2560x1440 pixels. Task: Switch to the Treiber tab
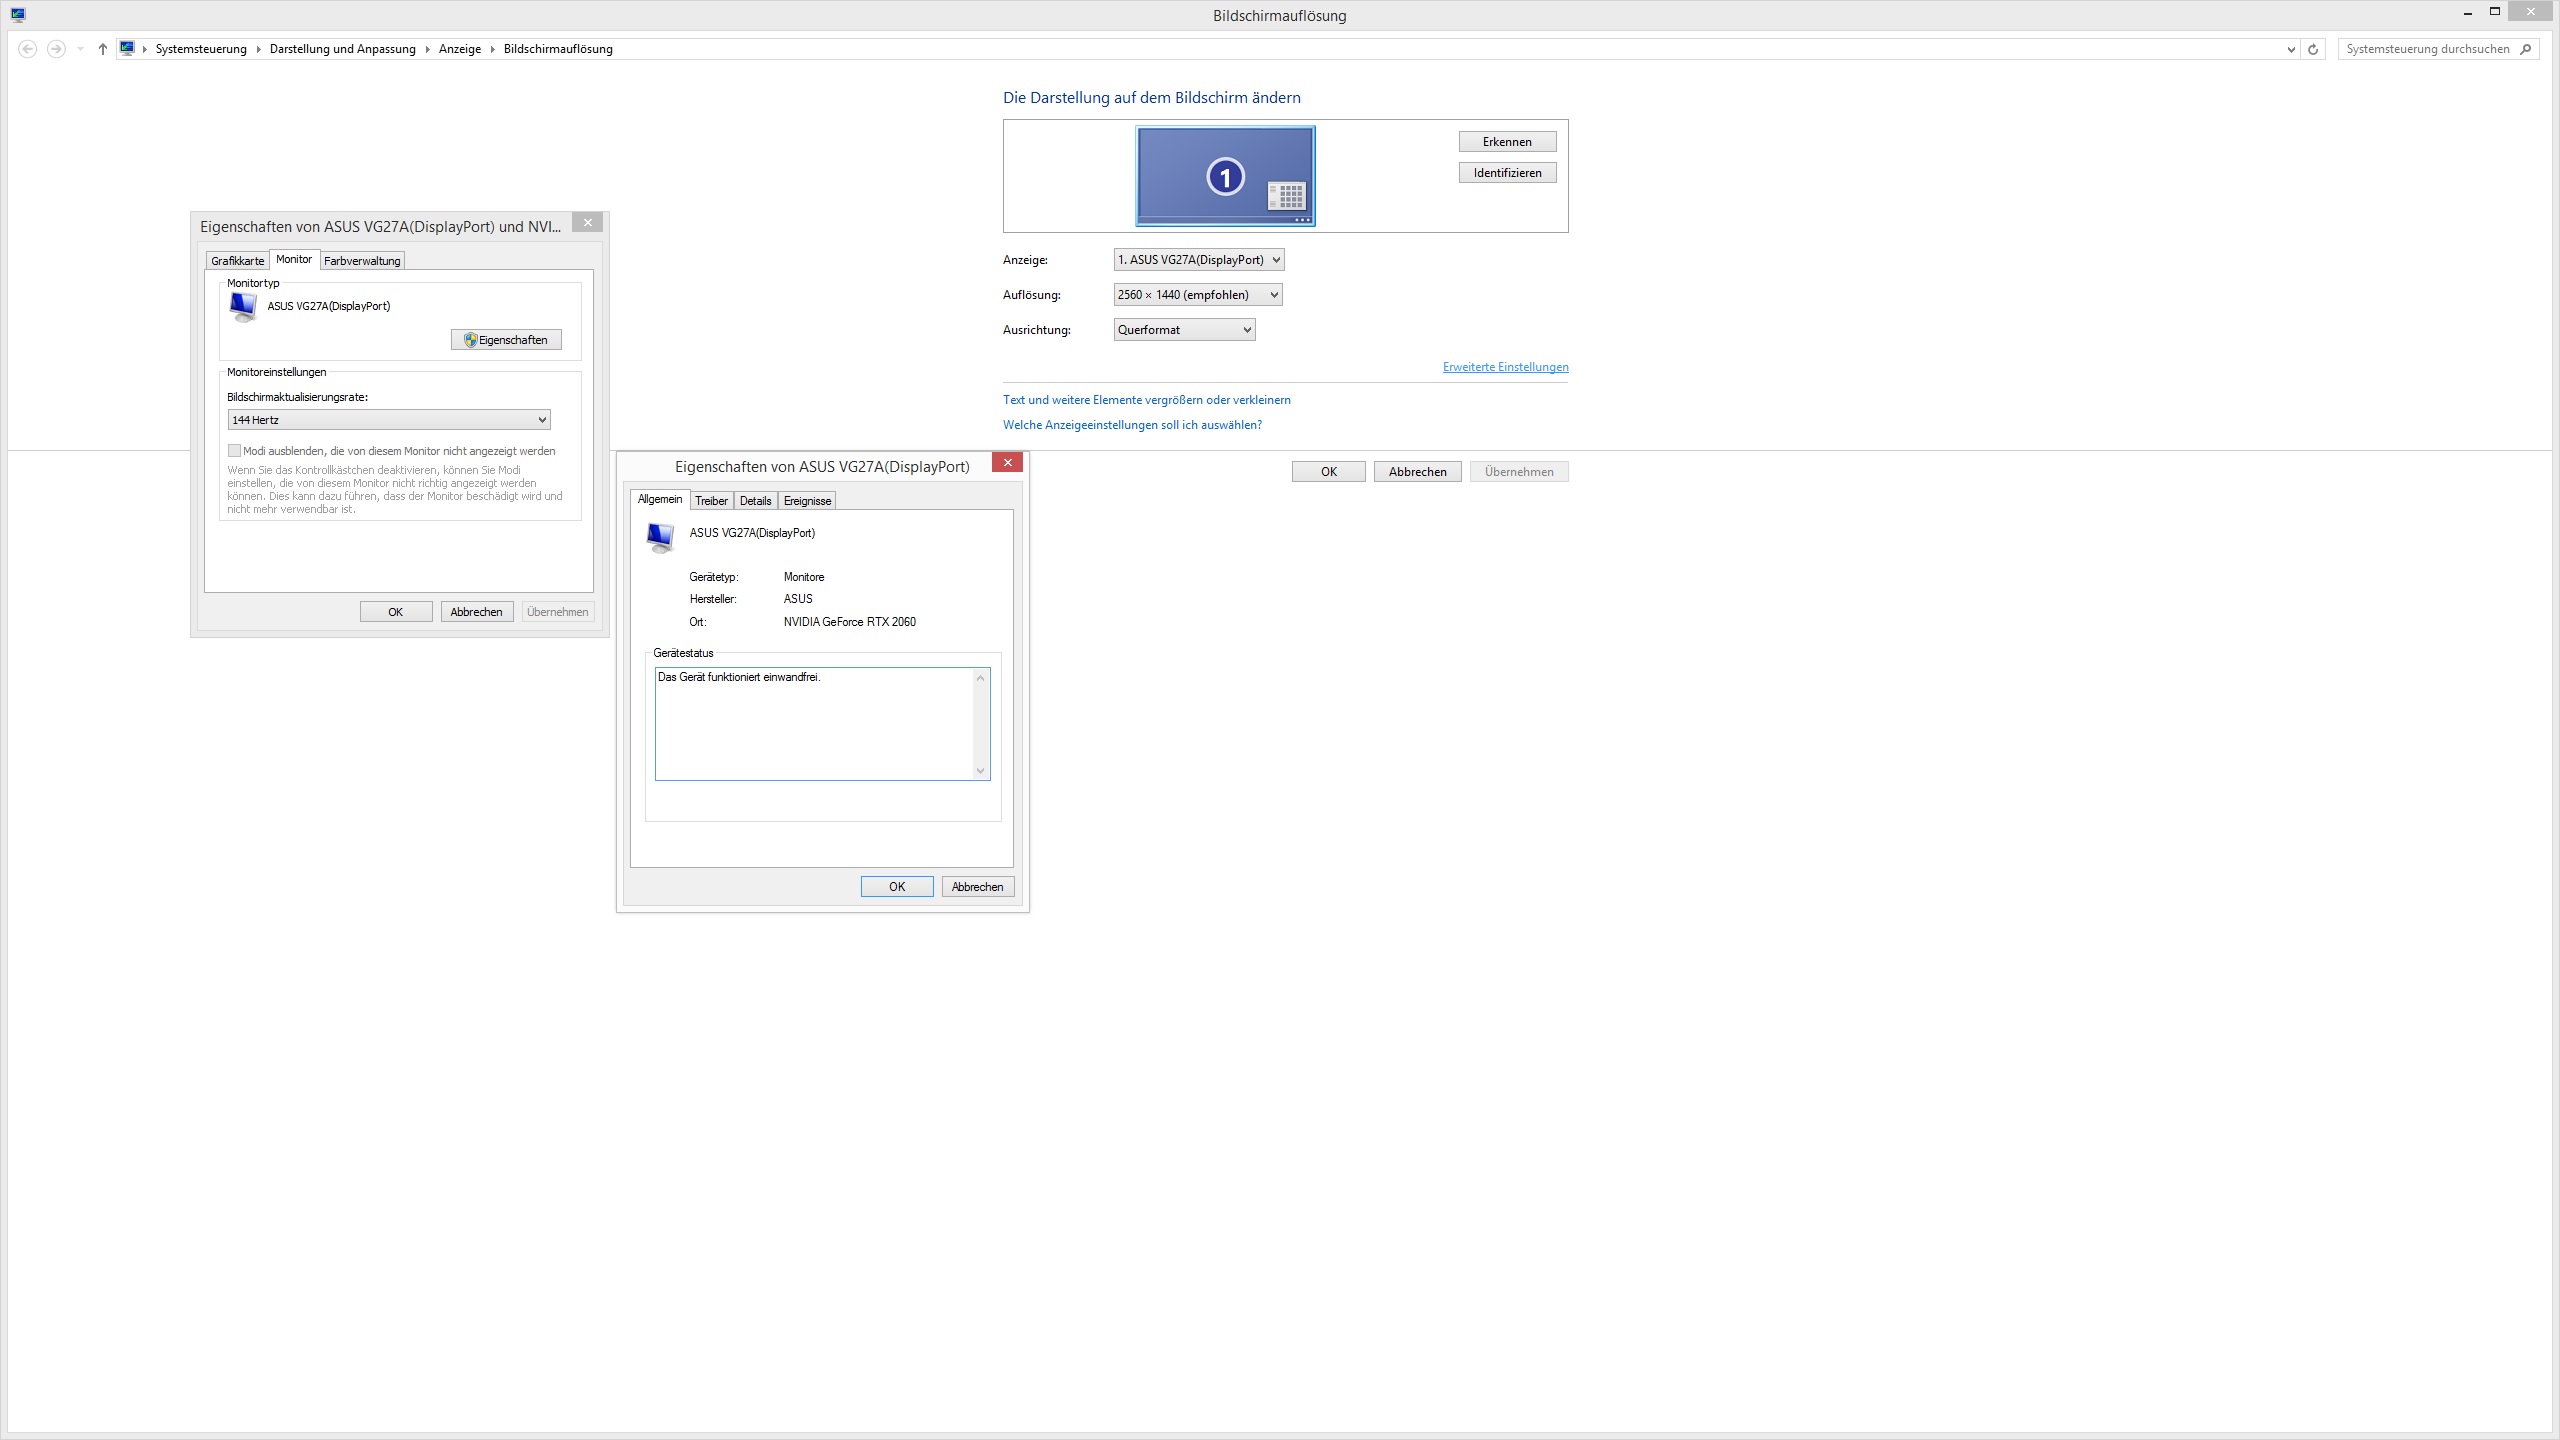click(x=711, y=501)
